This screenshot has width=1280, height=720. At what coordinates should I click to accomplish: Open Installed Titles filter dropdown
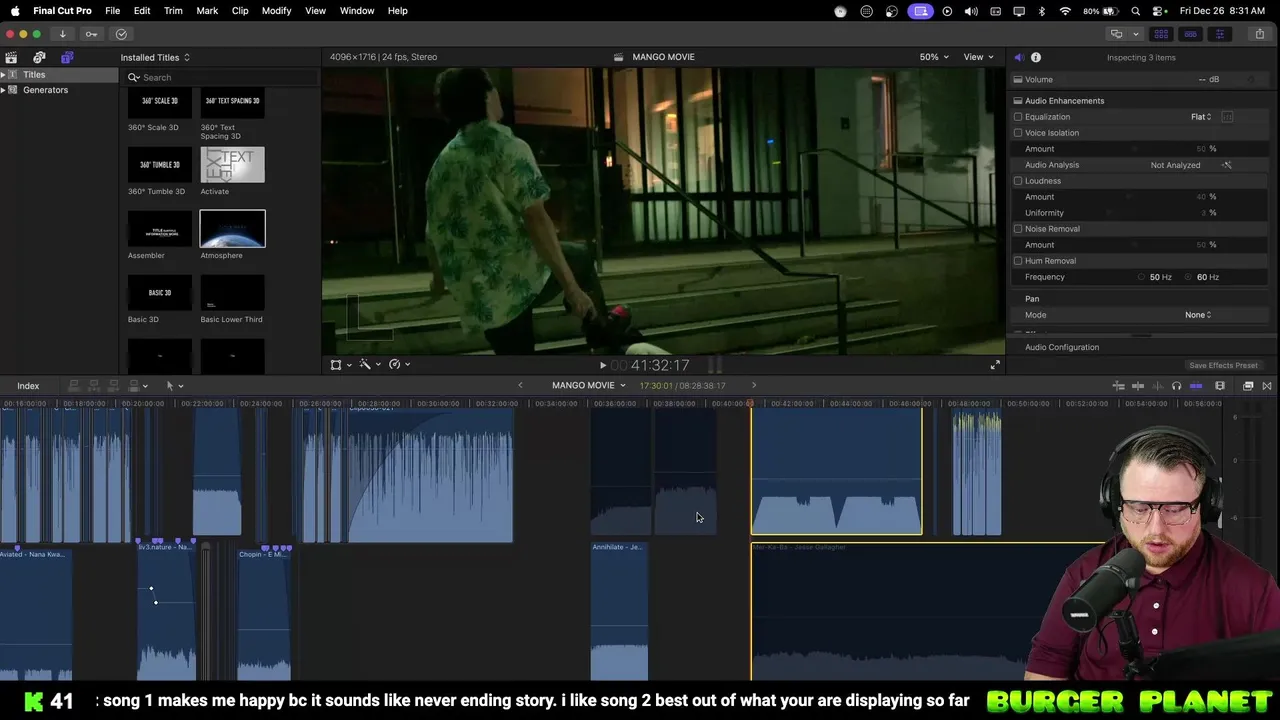click(155, 58)
